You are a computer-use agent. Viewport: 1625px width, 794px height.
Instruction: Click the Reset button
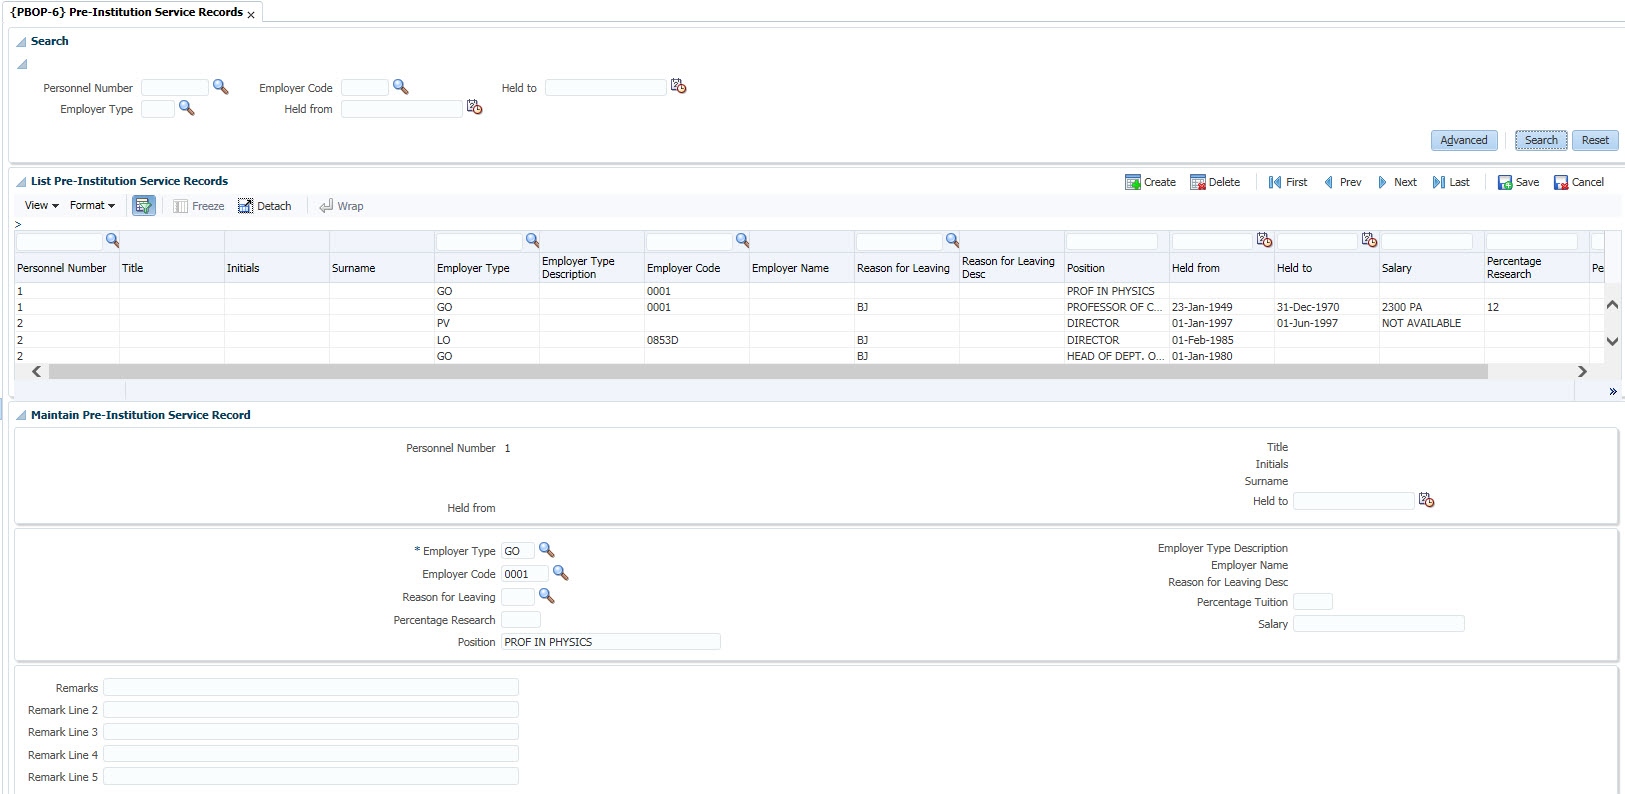[x=1594, y=140]
